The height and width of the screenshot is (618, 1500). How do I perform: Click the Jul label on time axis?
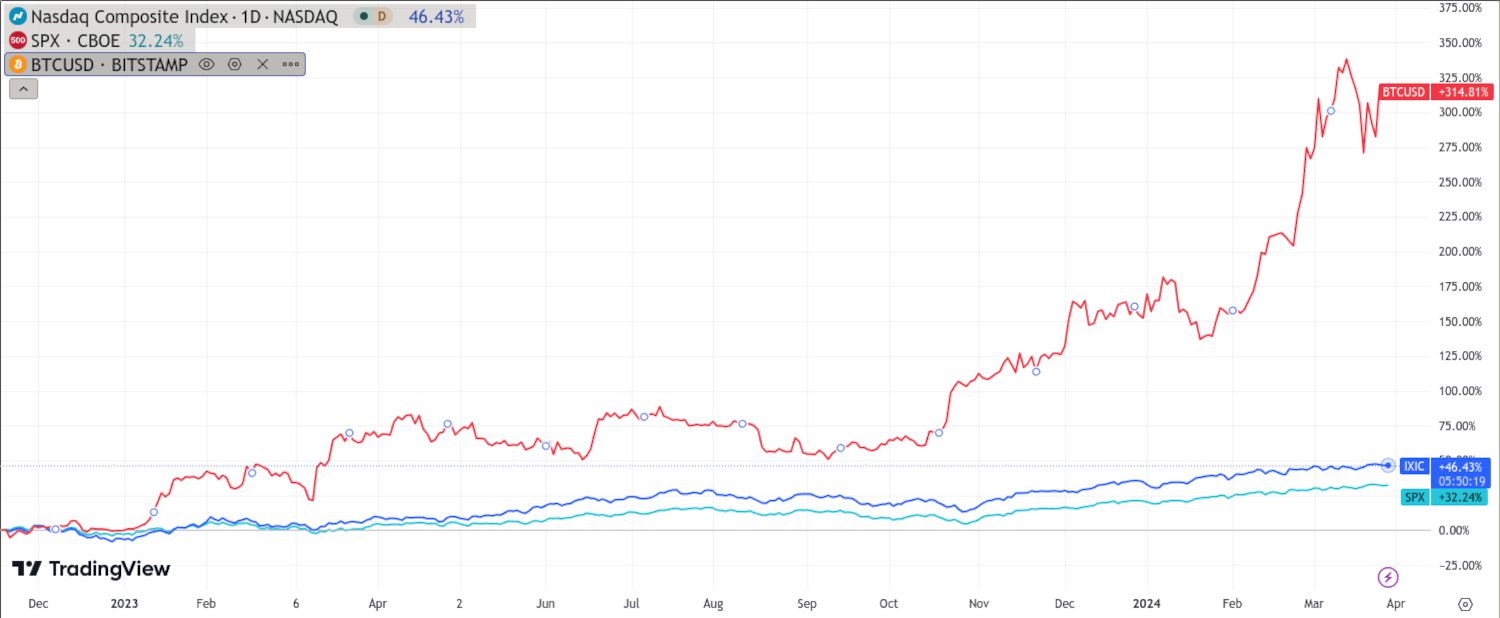632,604
